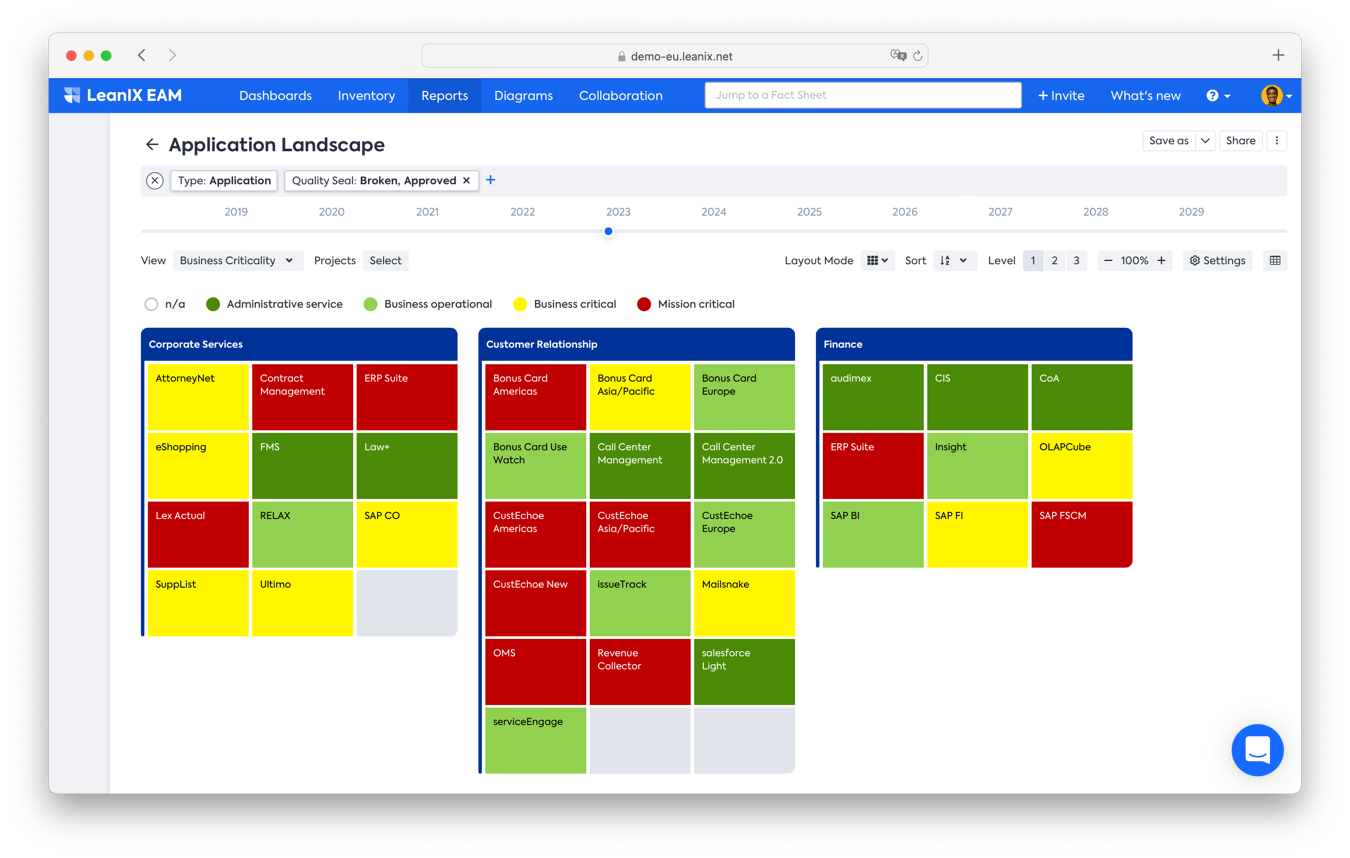Toggle the n/a legend filter
1350x858 pixels.
151,304
